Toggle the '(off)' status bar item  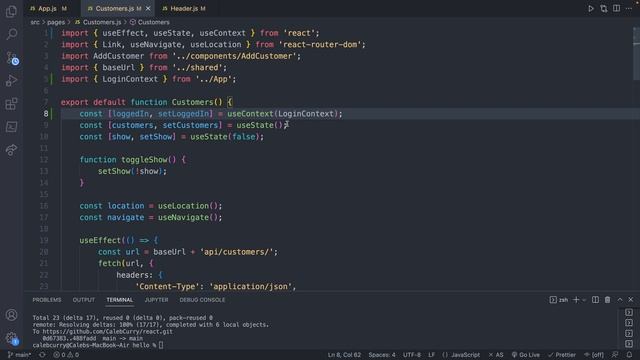(594, 355)
